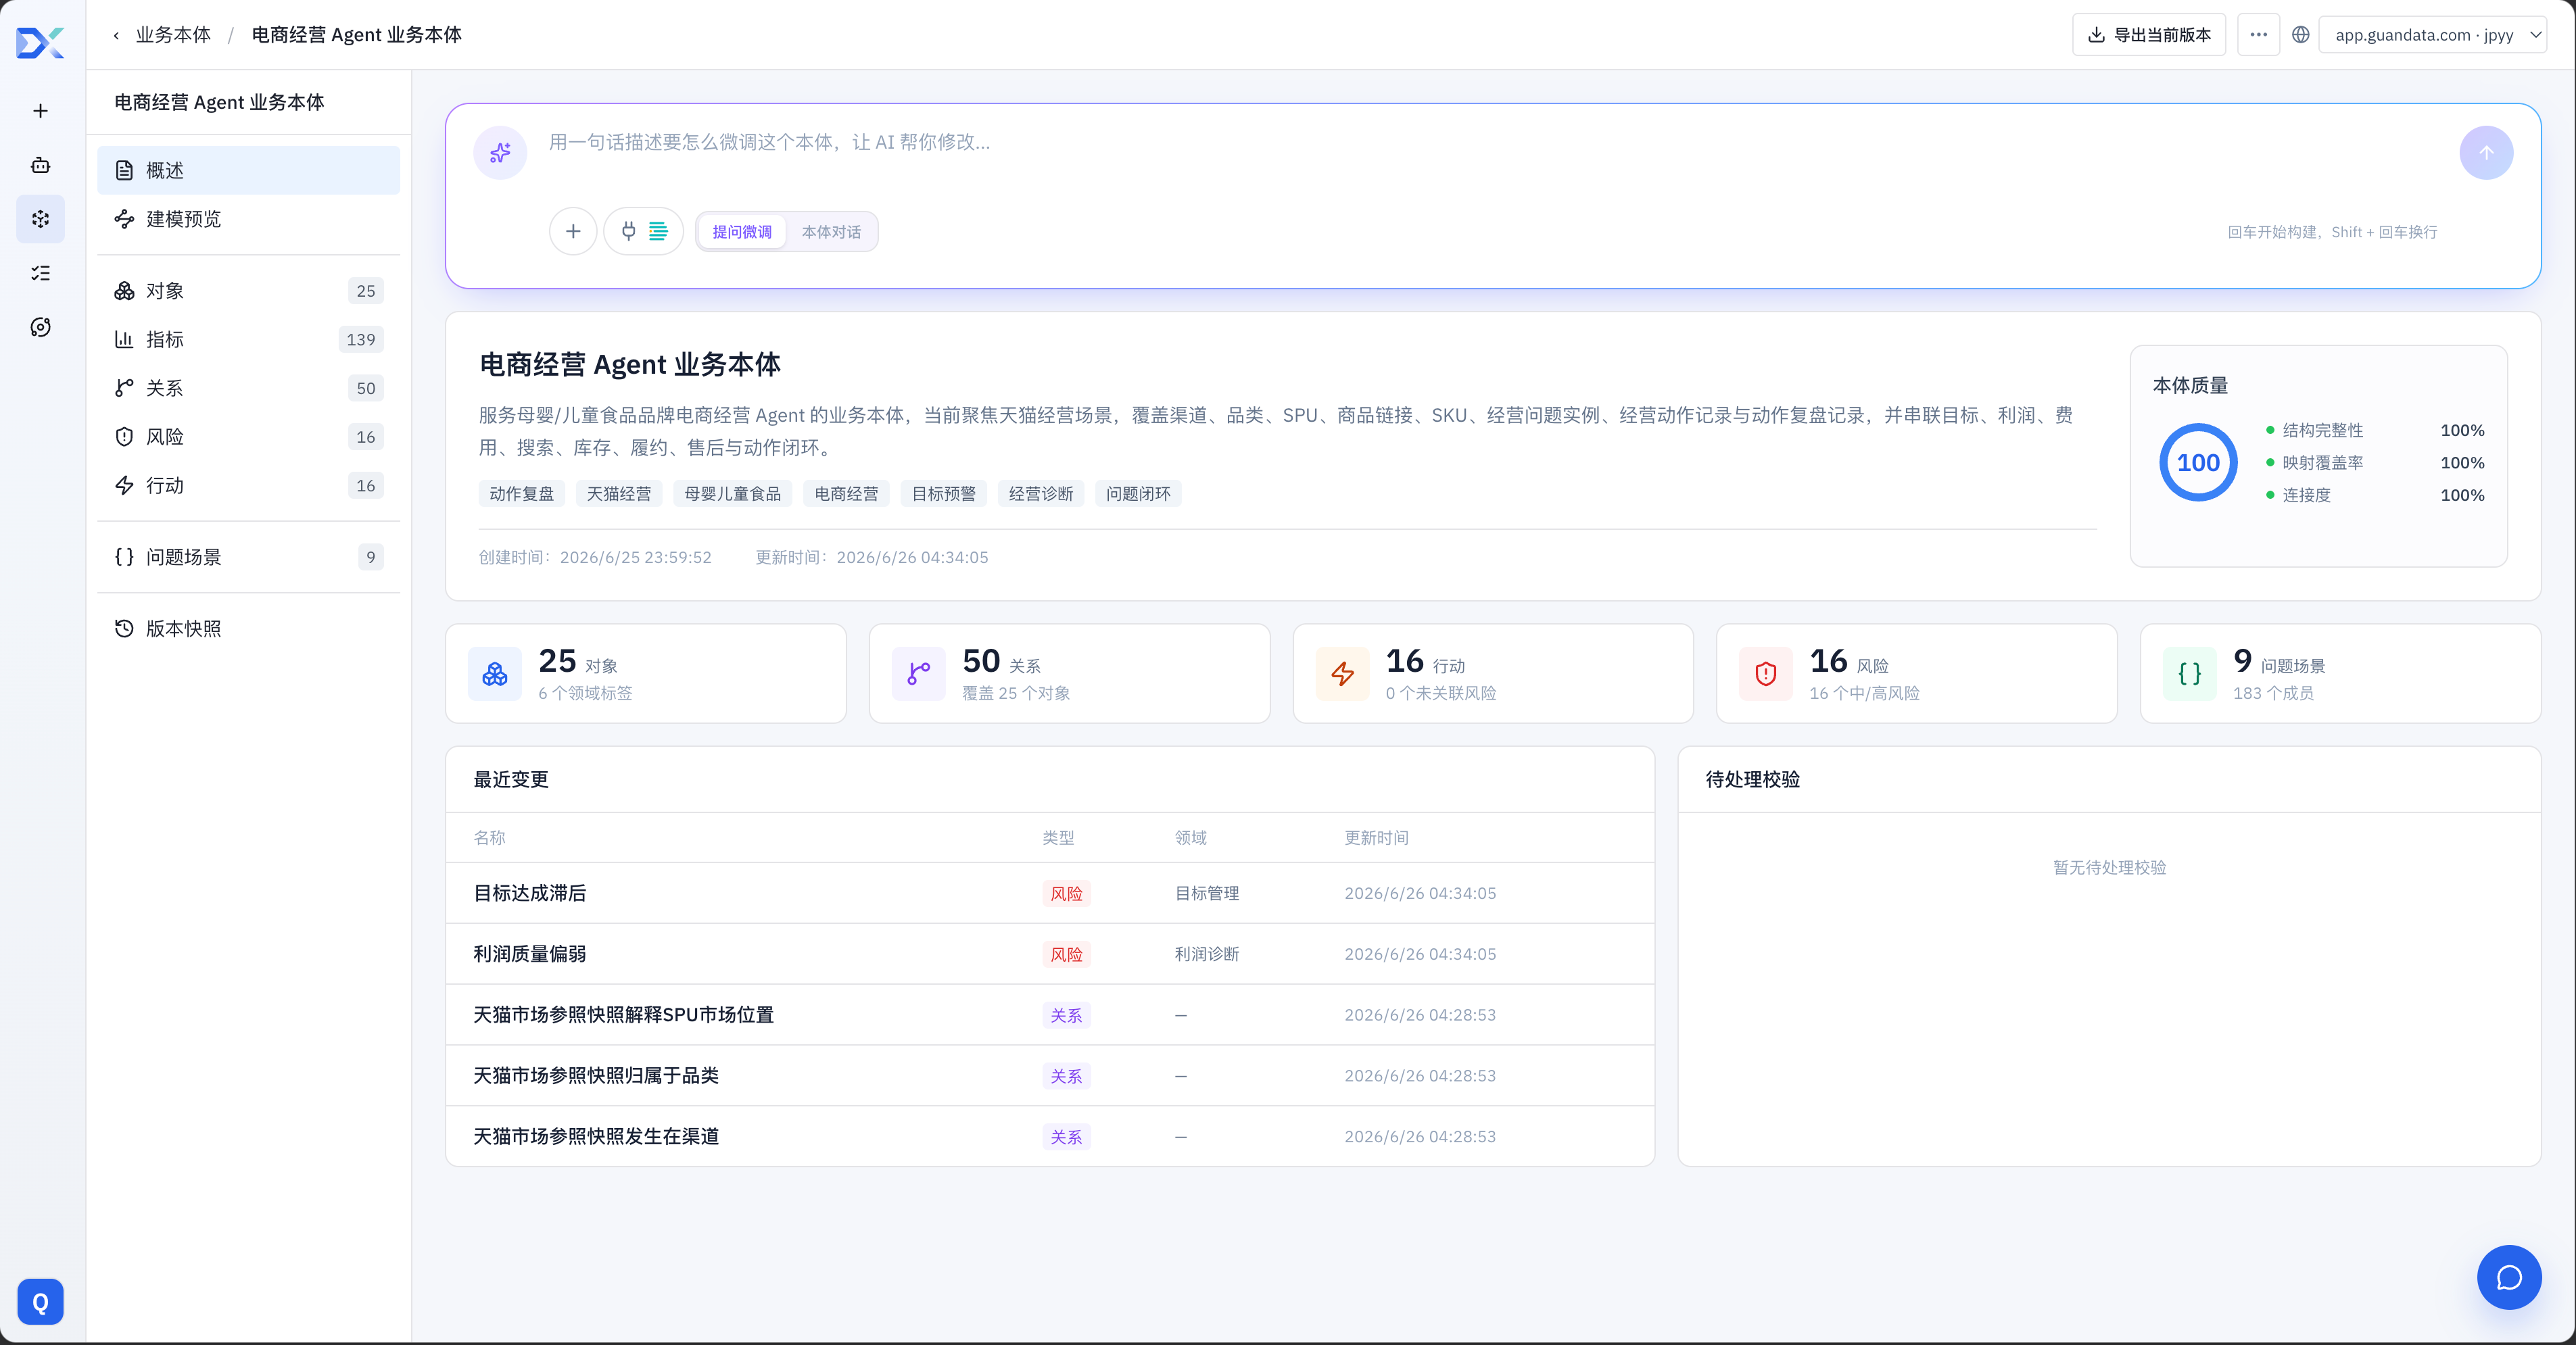The height and width of the screenshot is (1345, 2576).
Task: Click the plug and list connector button
Action: pos(643,232)
